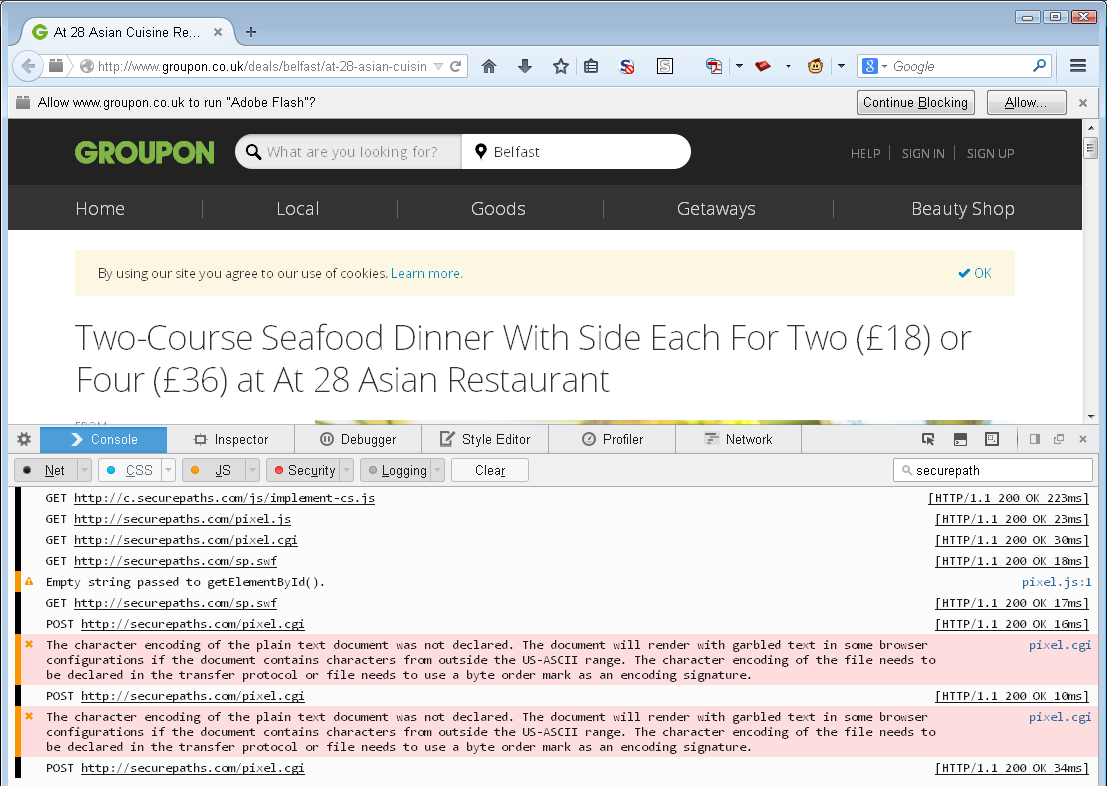The image size is (1107, 786).
Task: Open the PDF converter dropdown arrow
Action: pyautogui.click(x=739, y=66)
